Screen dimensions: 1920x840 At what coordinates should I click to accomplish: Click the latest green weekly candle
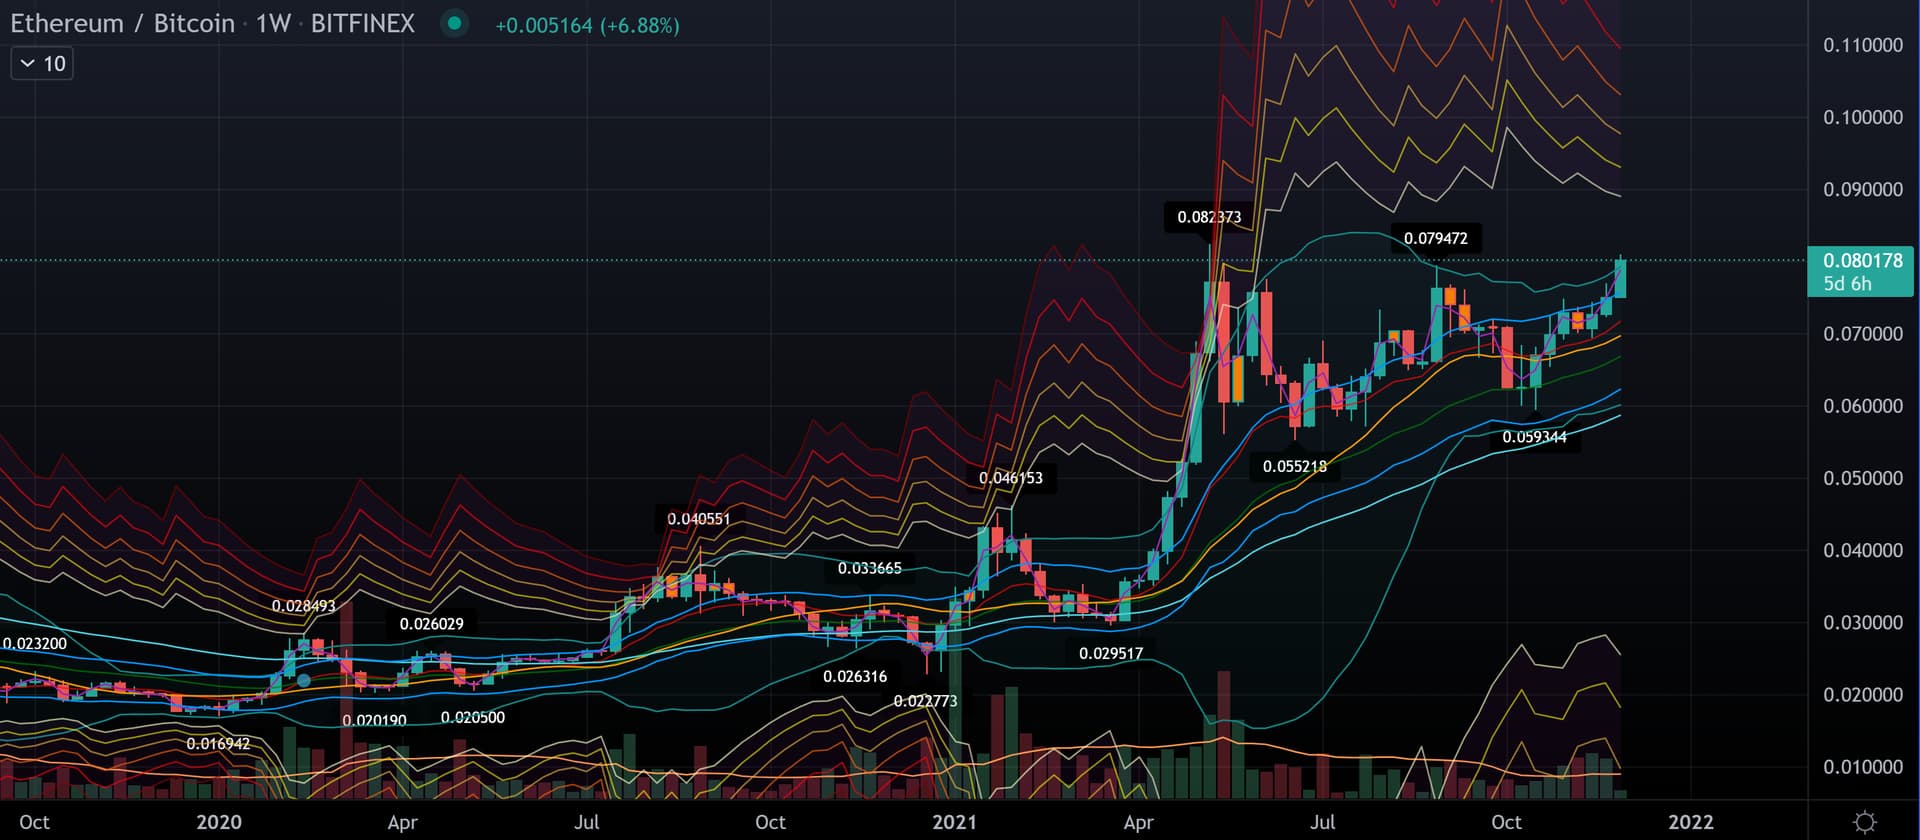[x=1619, y=278]
